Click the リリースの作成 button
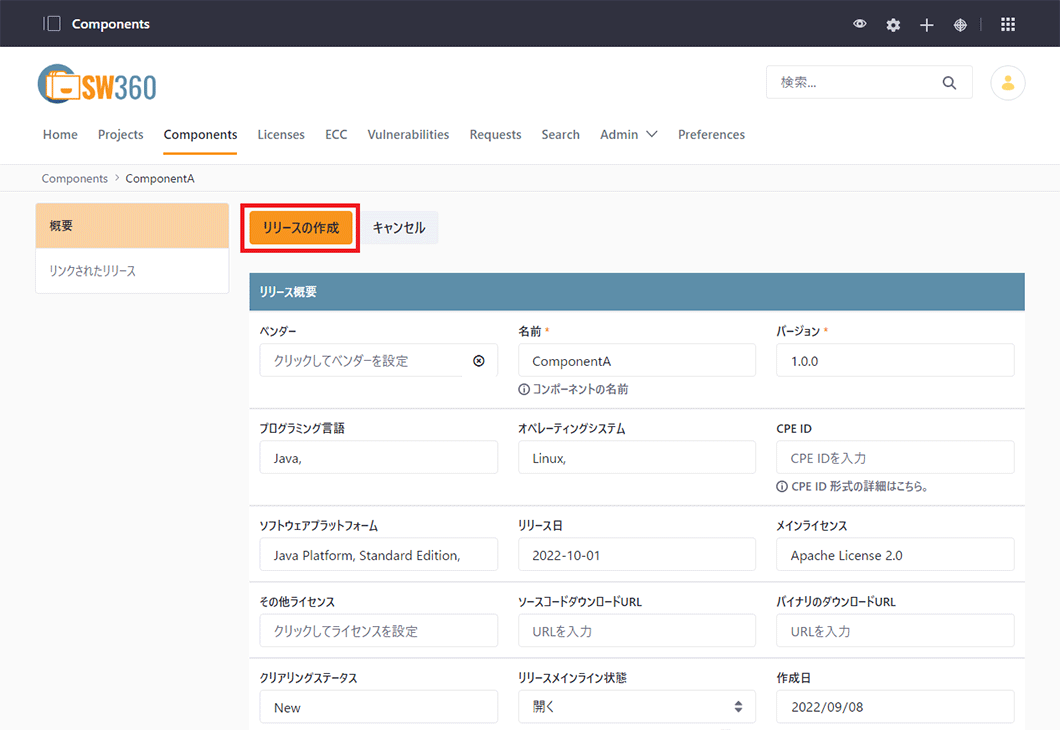The height and width of the screenshot is (730, 1060). coord(301,228)
